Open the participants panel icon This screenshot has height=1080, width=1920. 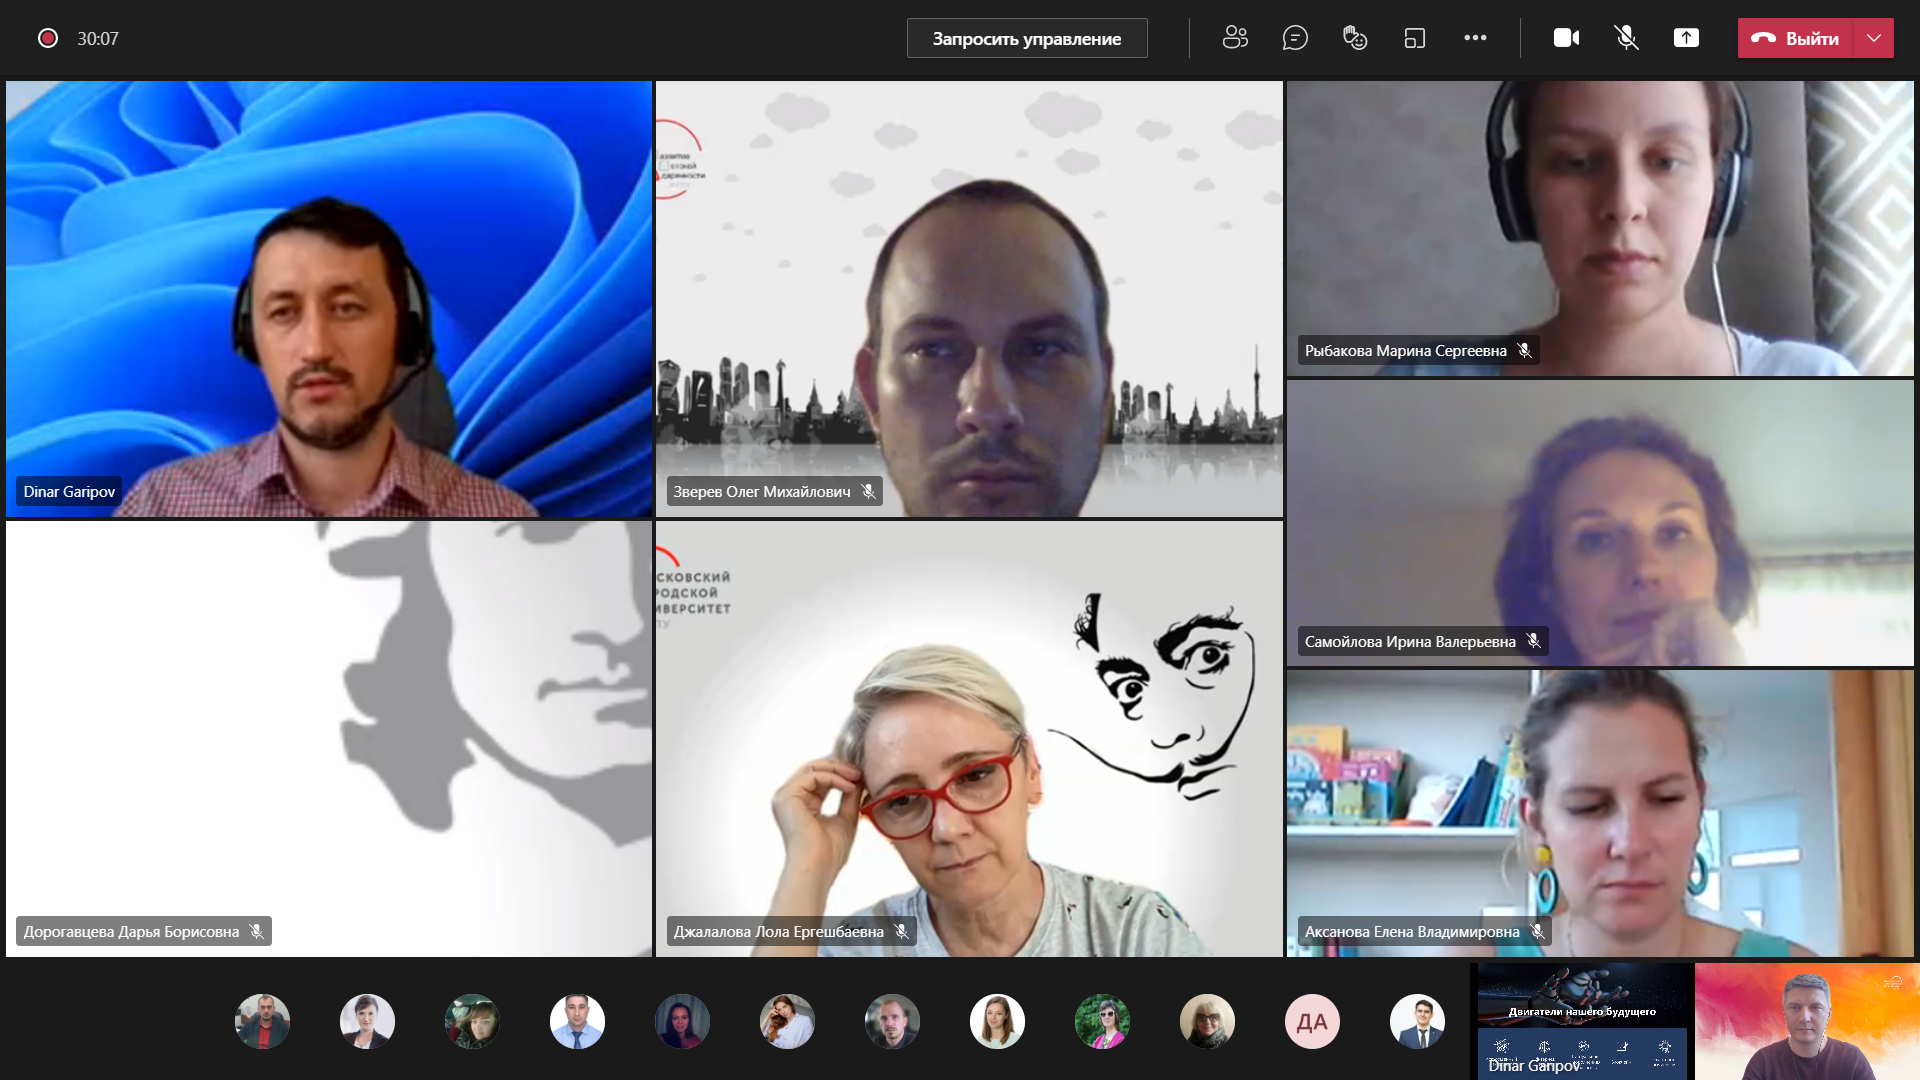pos(1235,38)
